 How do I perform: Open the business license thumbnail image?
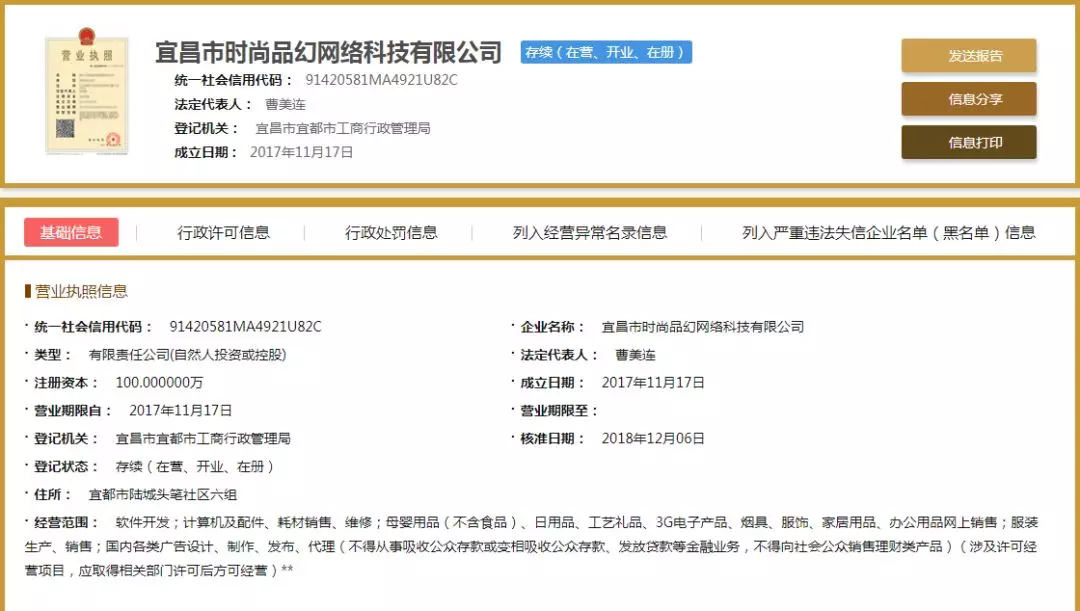(x=86, y=95)
